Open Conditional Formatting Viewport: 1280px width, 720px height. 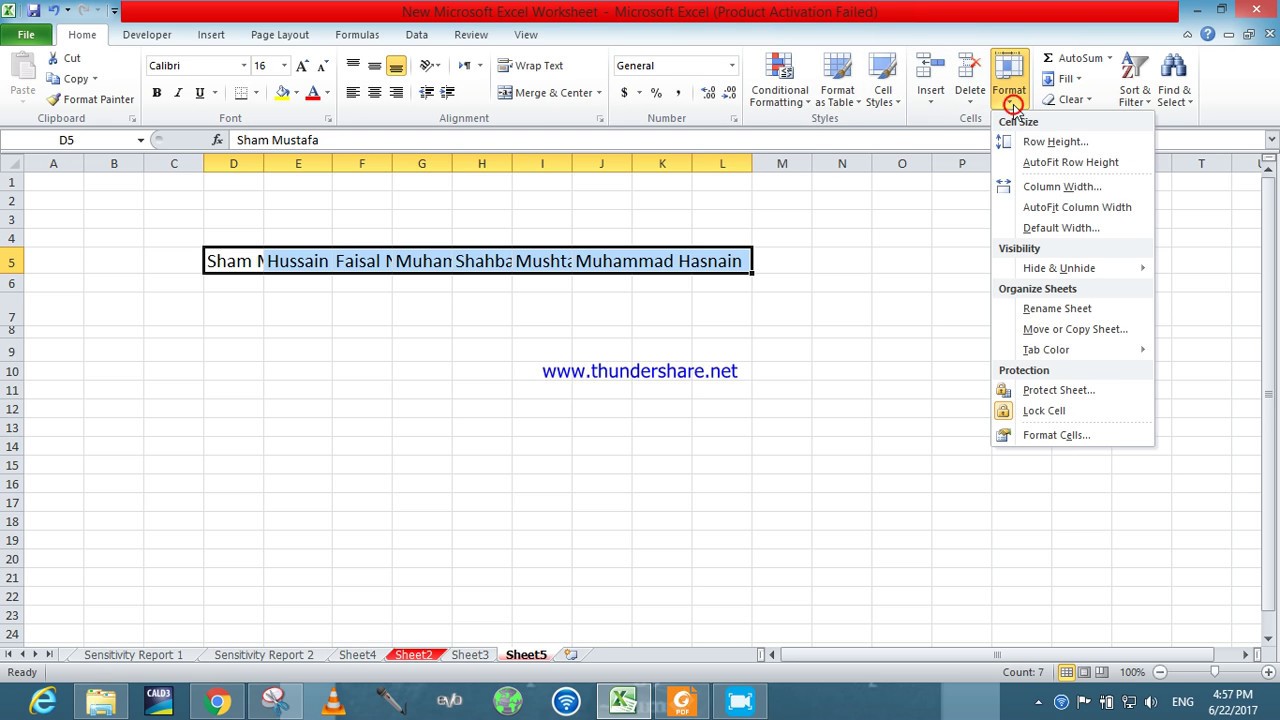[780, 80]
